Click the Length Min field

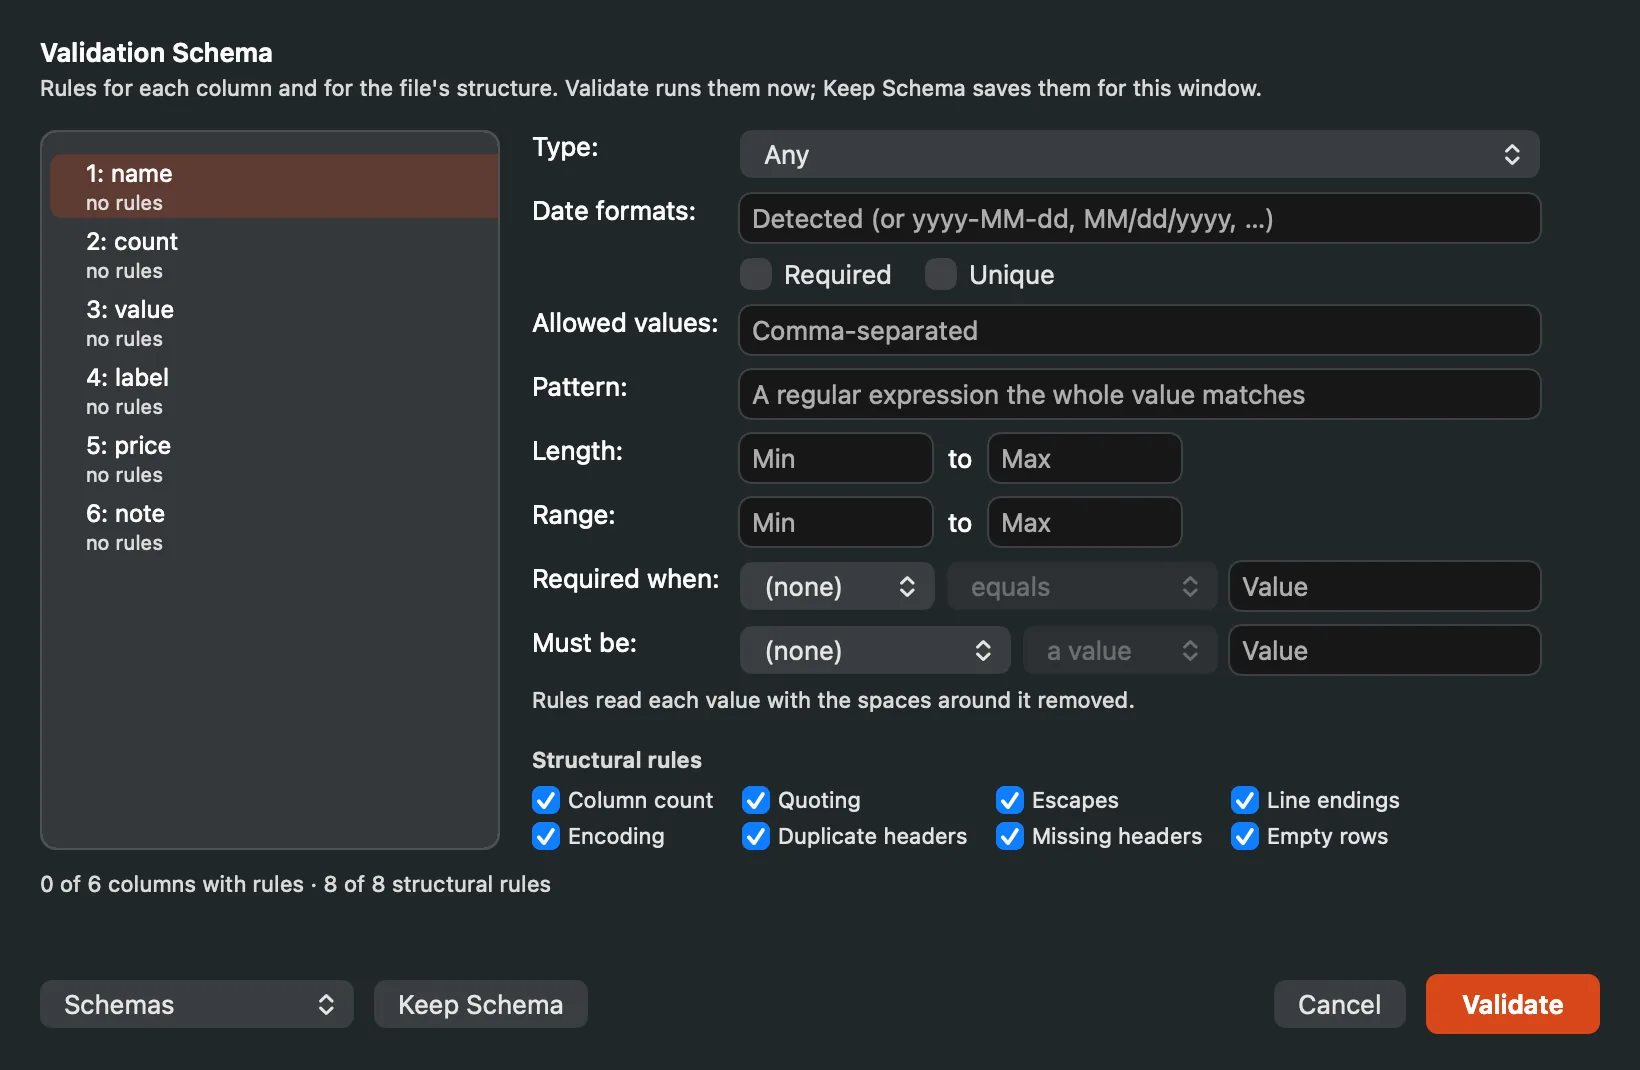836,459
